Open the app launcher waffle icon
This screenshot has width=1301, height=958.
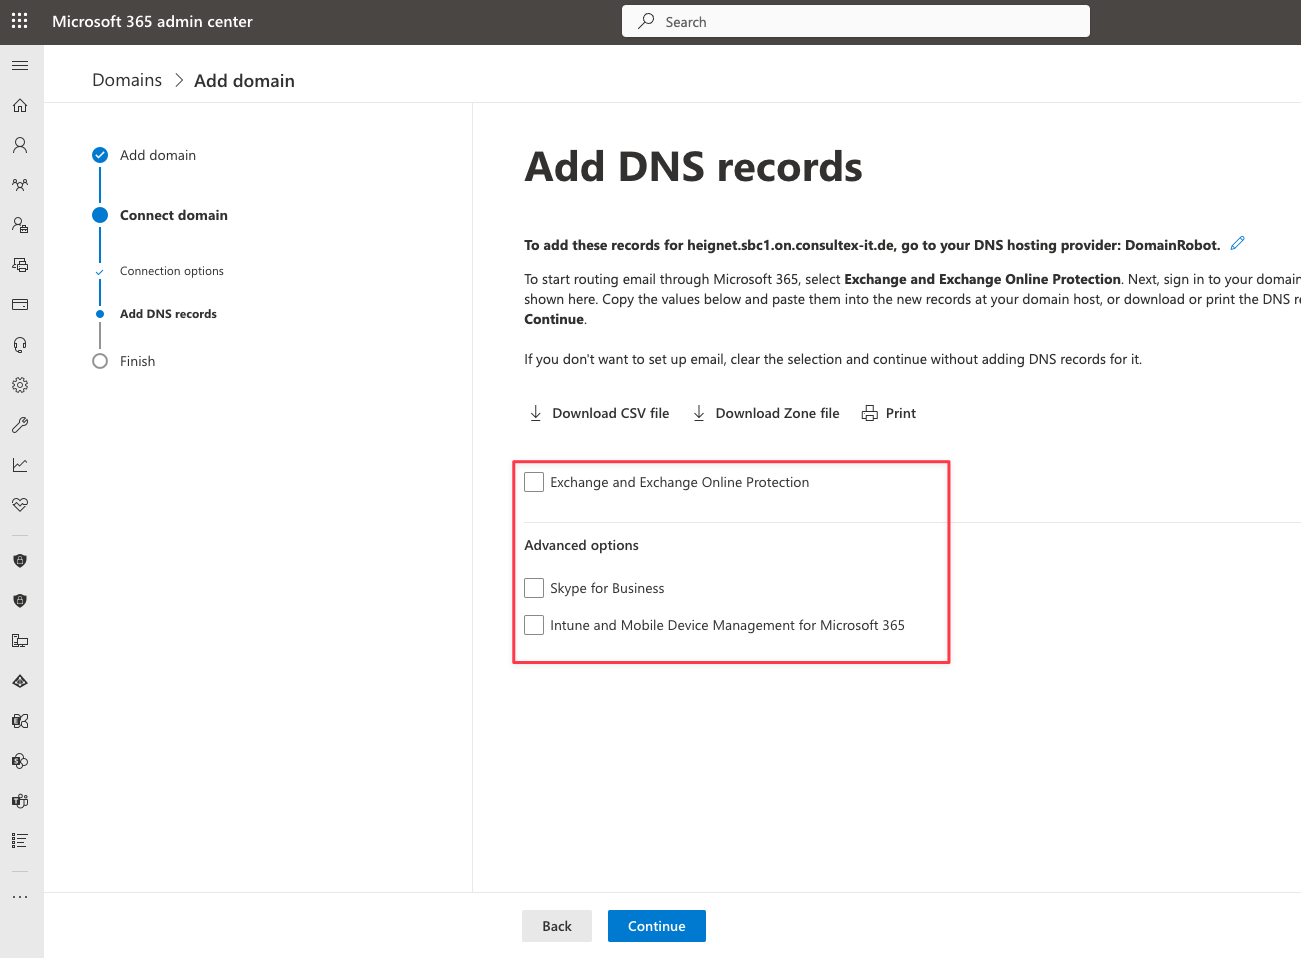tap(20, 21)
